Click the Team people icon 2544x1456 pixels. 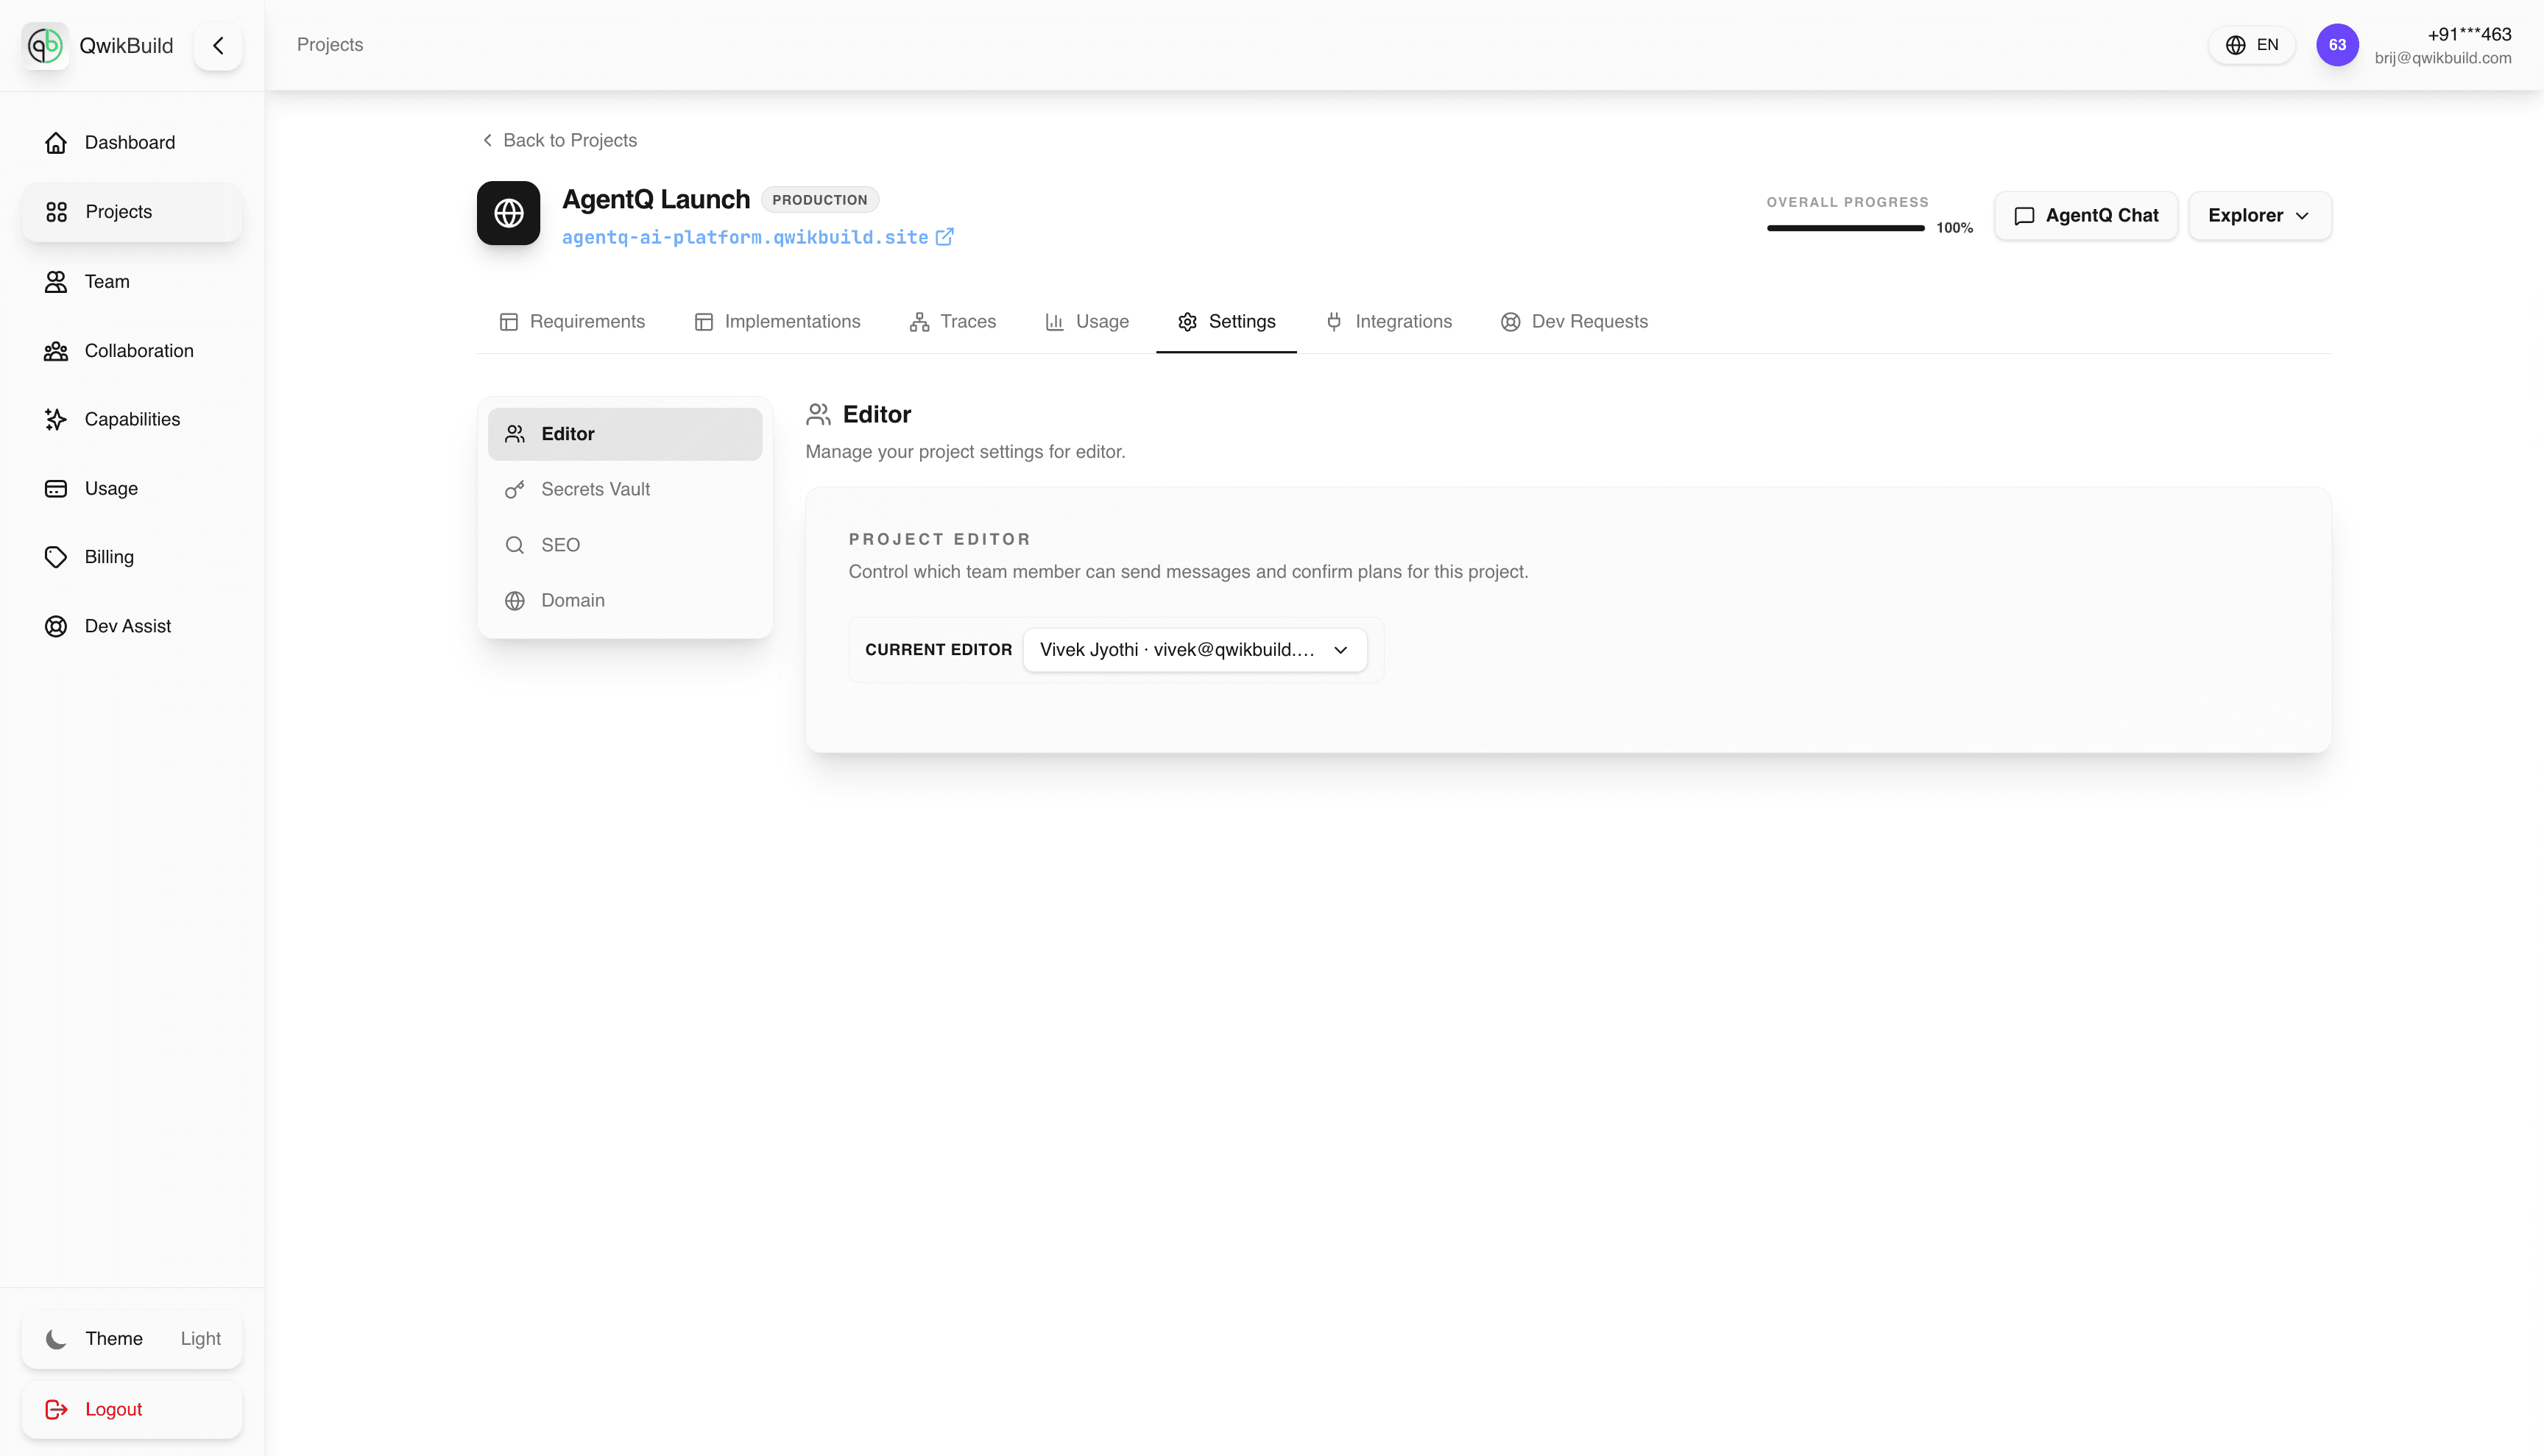click(x=56, y=281)
